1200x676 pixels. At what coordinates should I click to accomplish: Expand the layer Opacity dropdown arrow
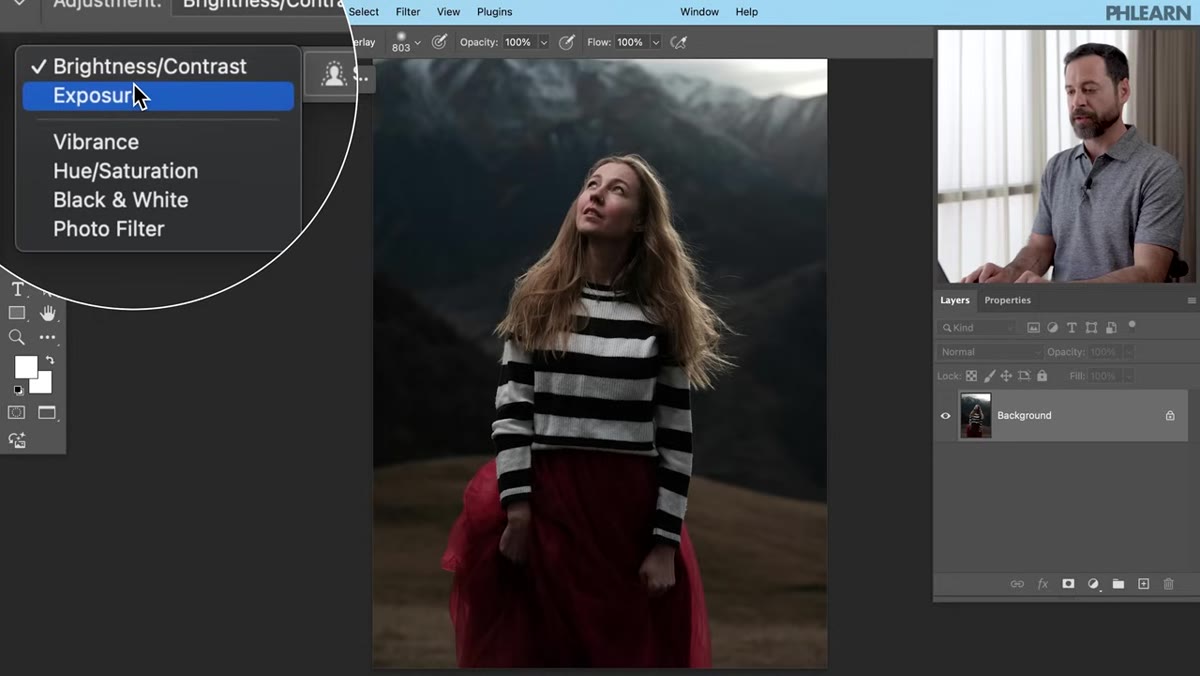click(x=1128, y=352)
